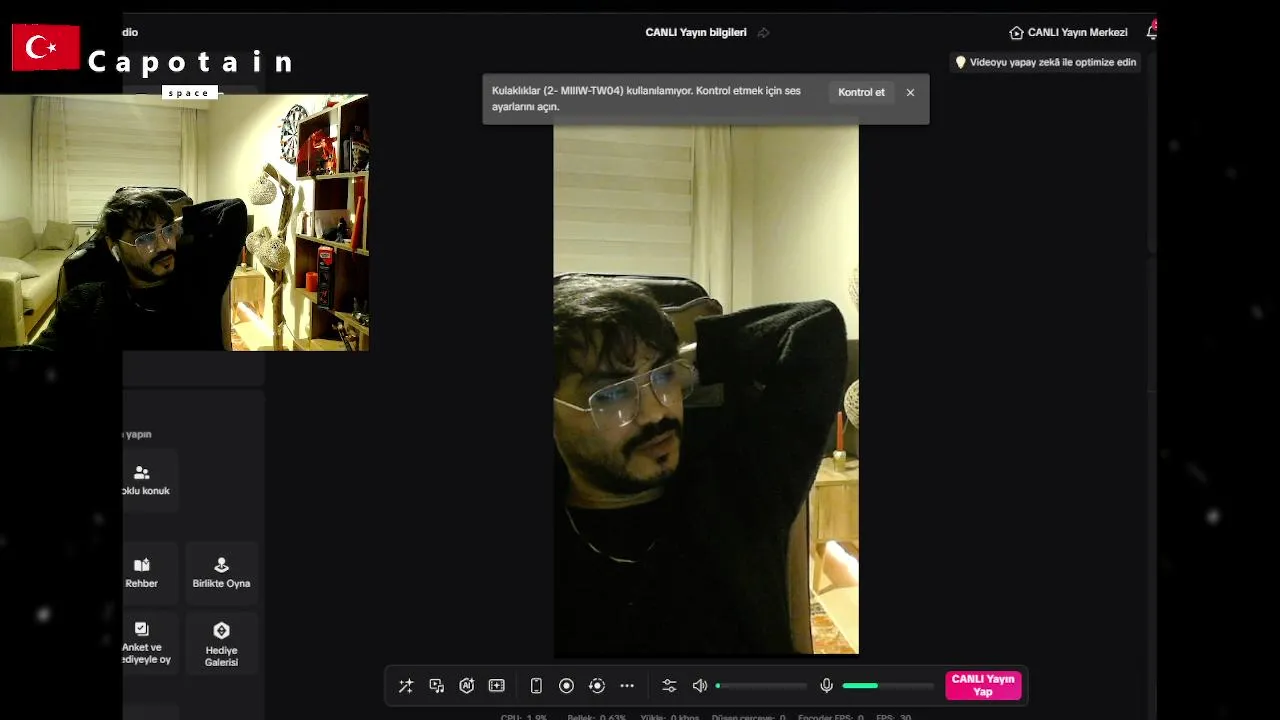Mute the speaker volume icon
Screen dimensions: 1280x720
(x=700, y=686)
